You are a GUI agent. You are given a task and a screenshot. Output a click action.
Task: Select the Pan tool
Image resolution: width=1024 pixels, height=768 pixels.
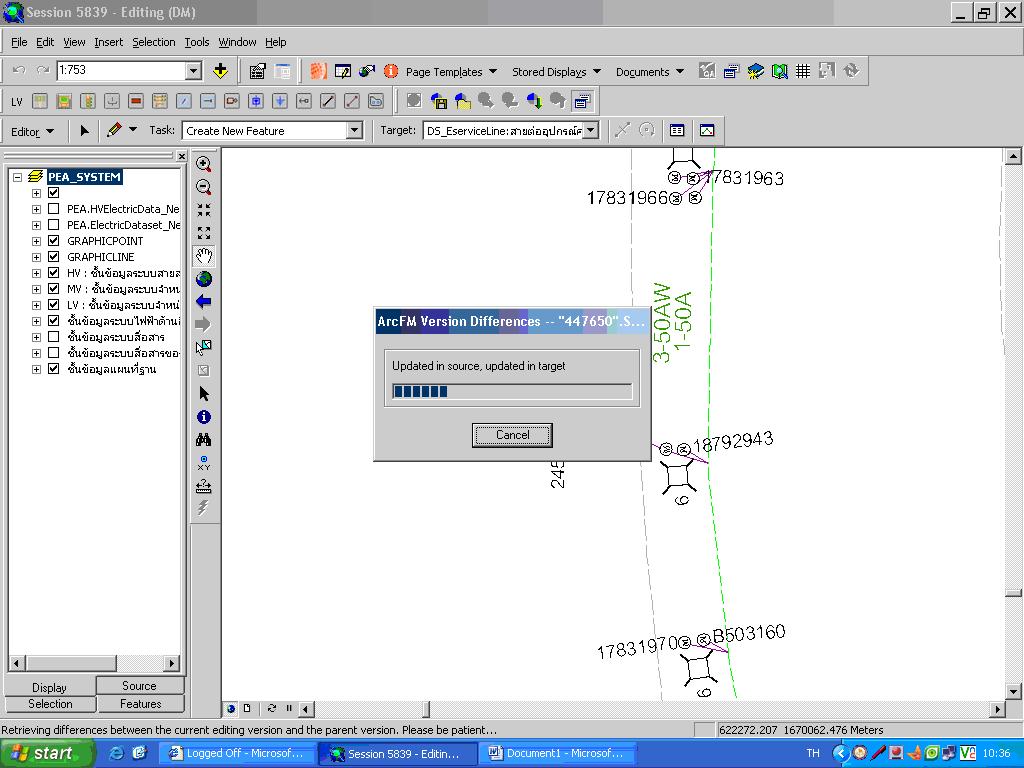tap(203, 255)
